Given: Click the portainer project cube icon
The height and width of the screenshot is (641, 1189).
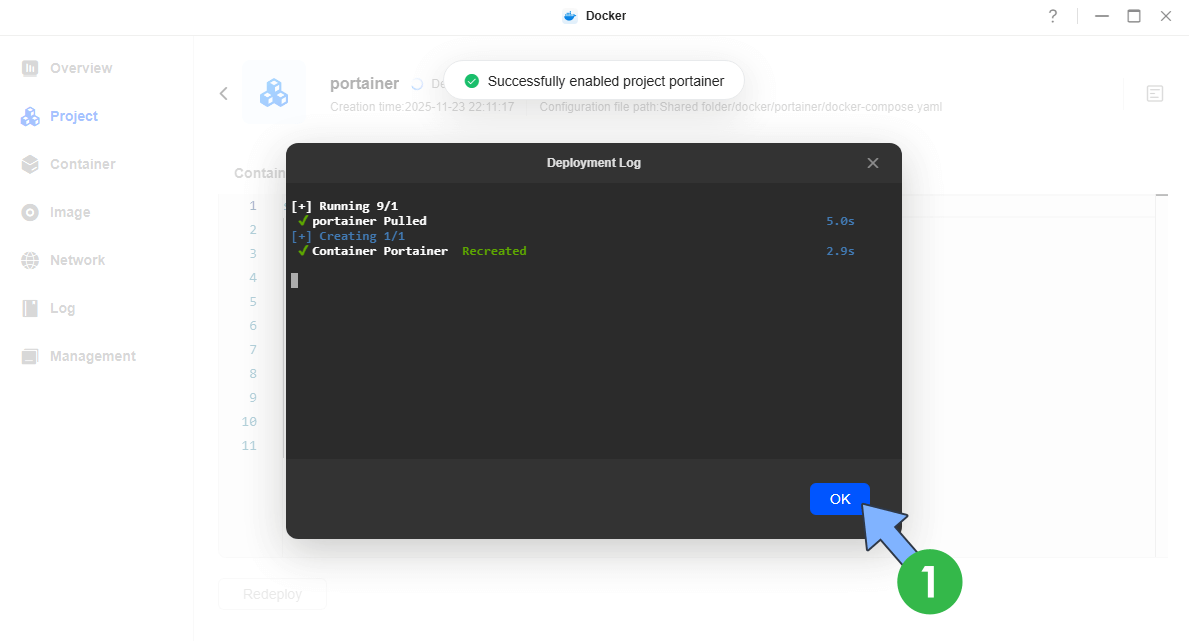Looking at the screenshot, I should pos(274,92).
